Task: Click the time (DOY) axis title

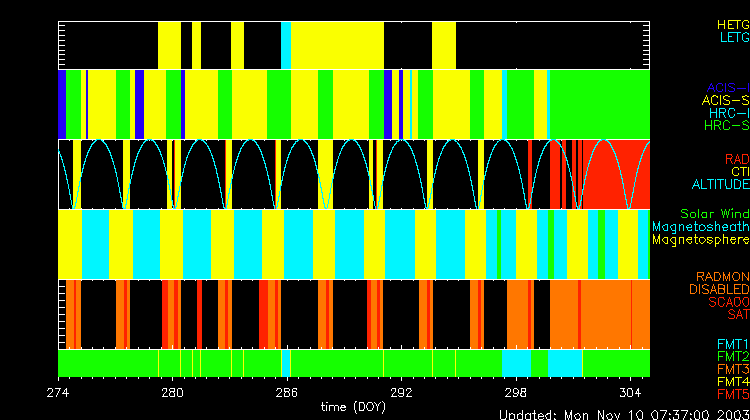Action: pos(353,407)
